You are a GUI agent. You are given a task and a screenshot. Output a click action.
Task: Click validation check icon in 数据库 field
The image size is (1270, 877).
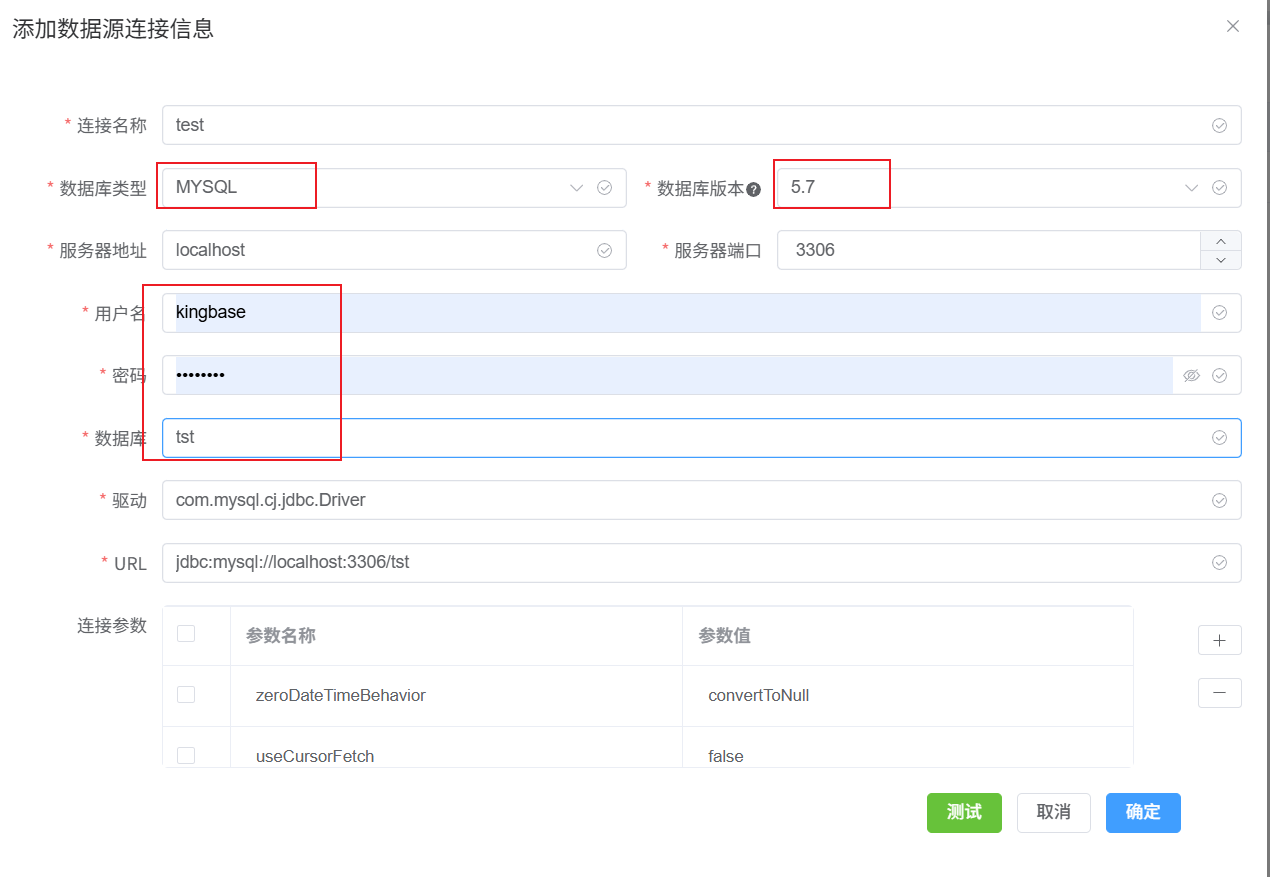tap(1220, 437)
